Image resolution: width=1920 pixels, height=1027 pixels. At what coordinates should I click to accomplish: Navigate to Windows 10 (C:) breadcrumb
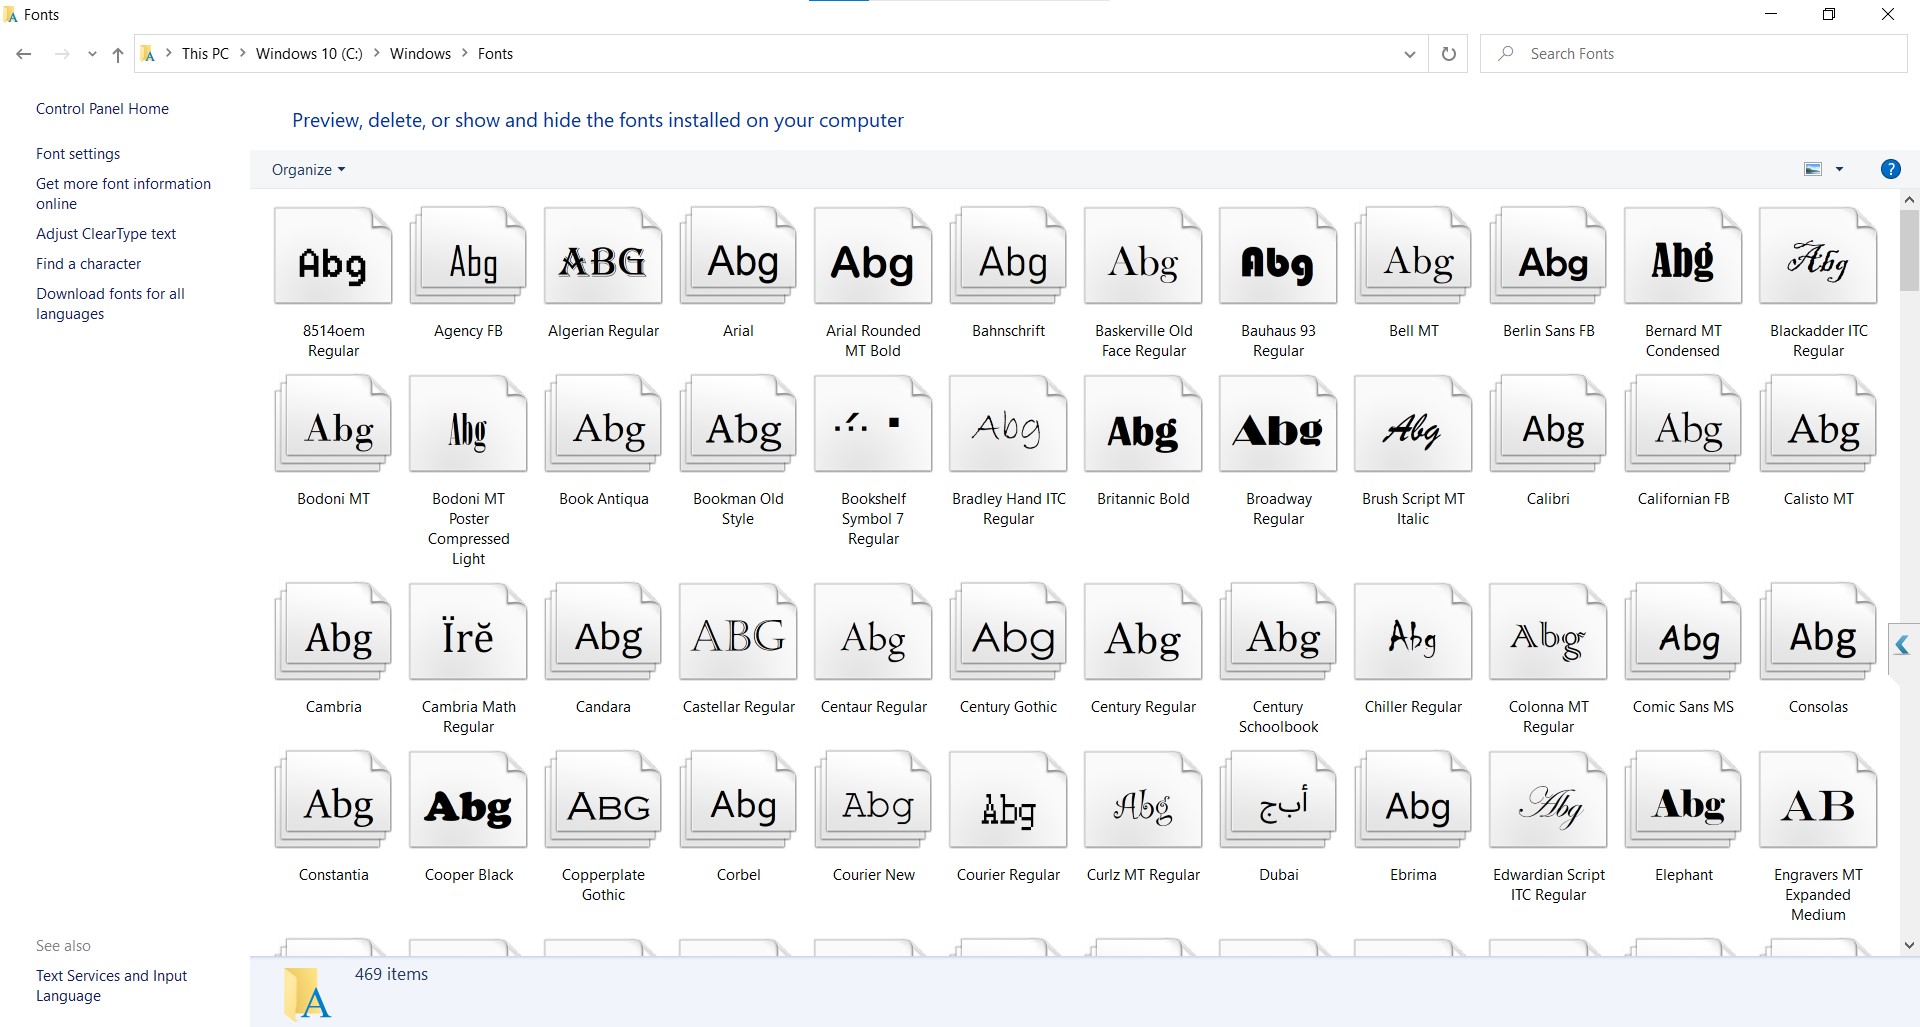coord(309,54)
